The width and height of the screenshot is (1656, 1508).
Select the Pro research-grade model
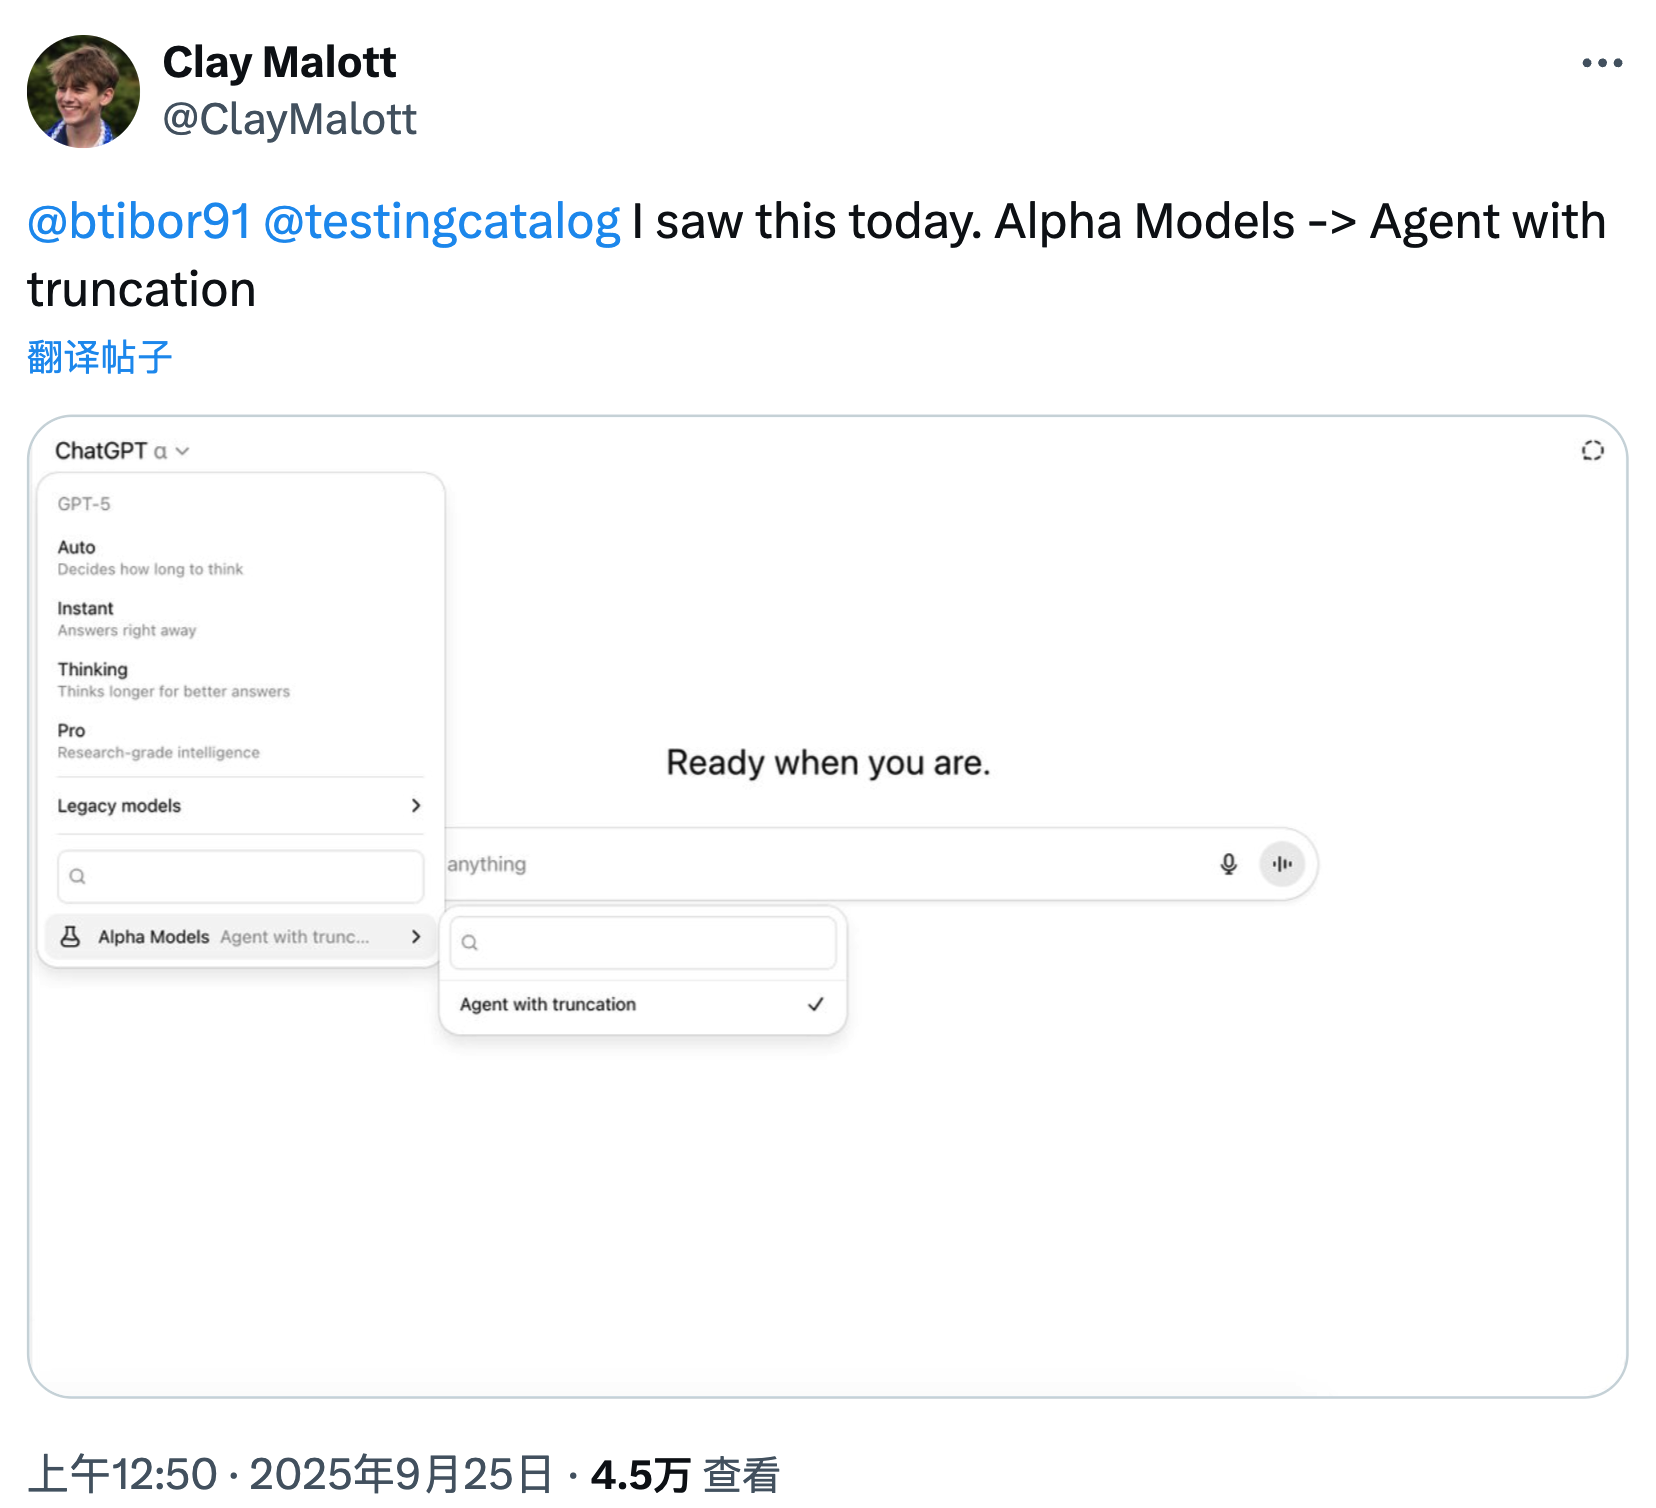click(x=158, y=740)
